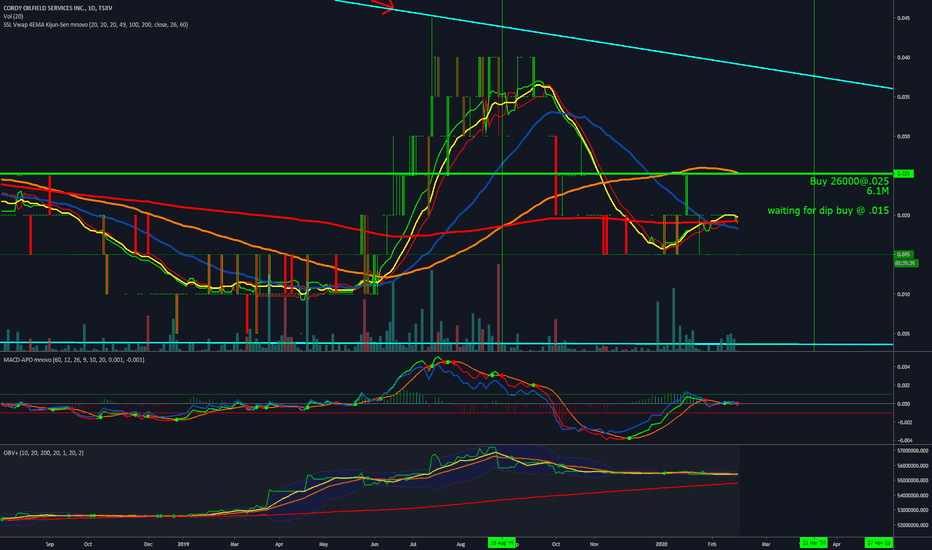The height and width of the screenshot is (550, 932).
Task: Click the 0.030 price axis value
Action: point(903,137)
